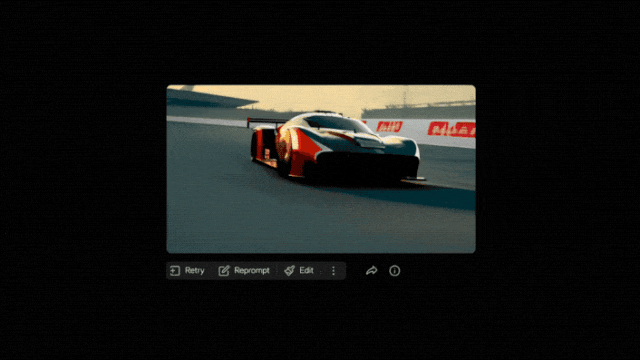The height and width of the screenshot is (360, 640).
Task: Select the Reprompt text label
Action: tap(252, 270)
